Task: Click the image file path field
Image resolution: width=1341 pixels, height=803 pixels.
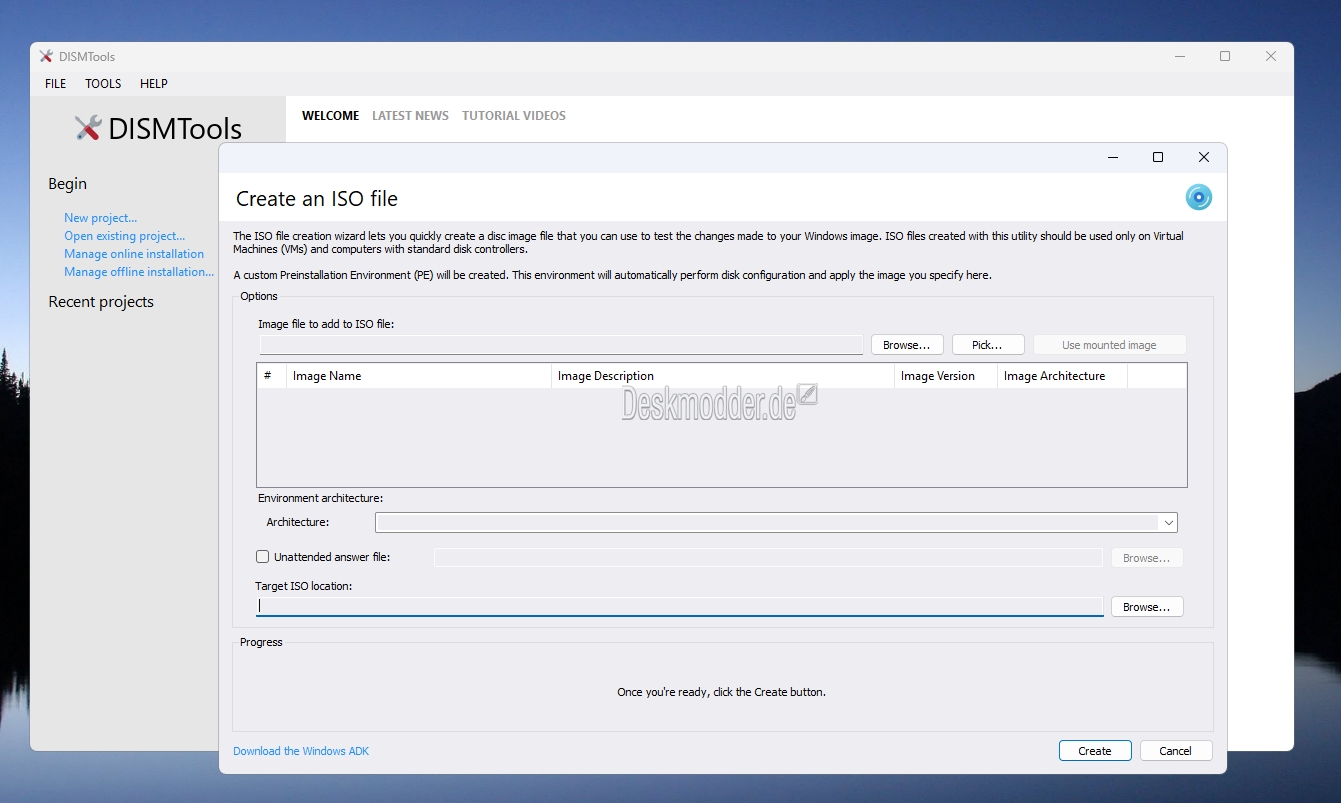Action: click(561, 345)
